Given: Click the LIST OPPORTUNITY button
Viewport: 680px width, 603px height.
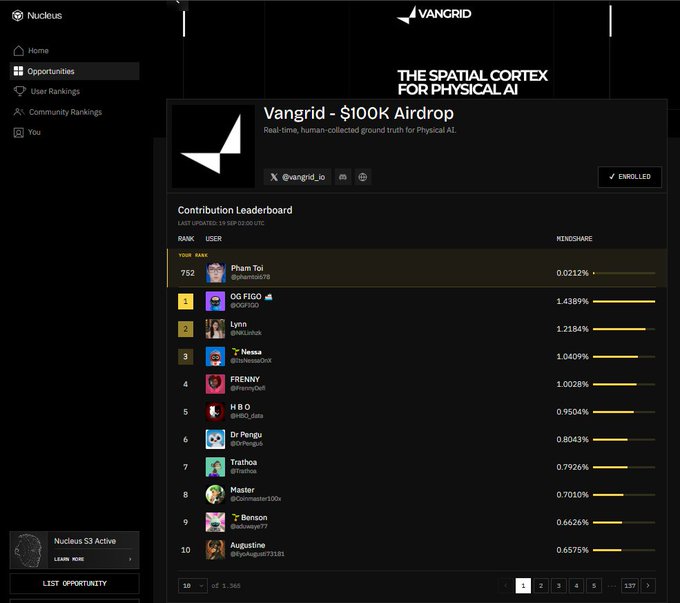Looking at the screenshot, I should (x=75, y=583).
